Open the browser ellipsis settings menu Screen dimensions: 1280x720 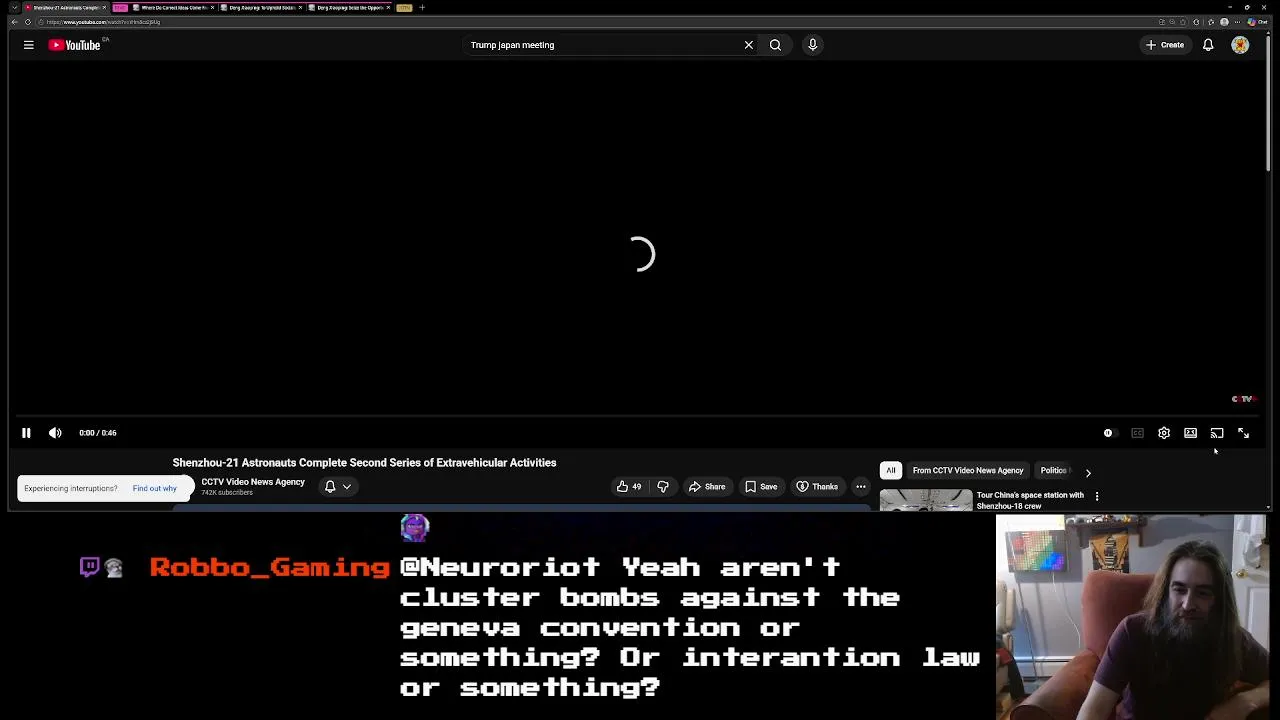(1236, 22)
